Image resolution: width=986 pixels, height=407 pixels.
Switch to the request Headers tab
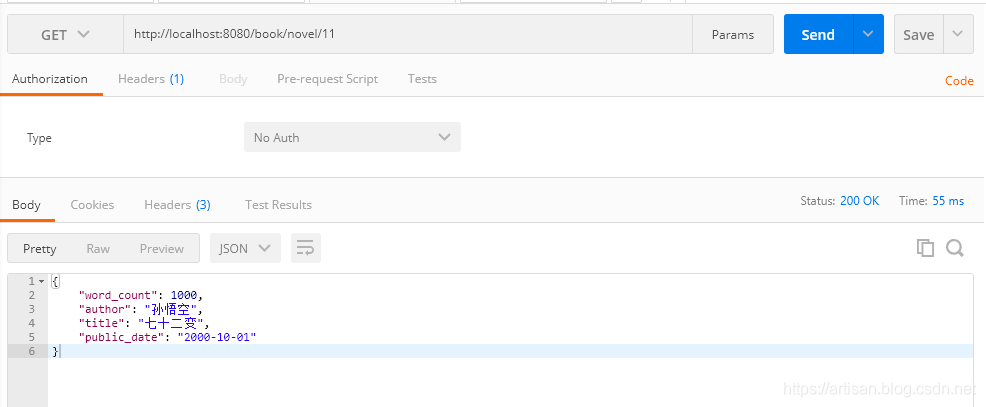pyautogui.click(x=150, y=79)
